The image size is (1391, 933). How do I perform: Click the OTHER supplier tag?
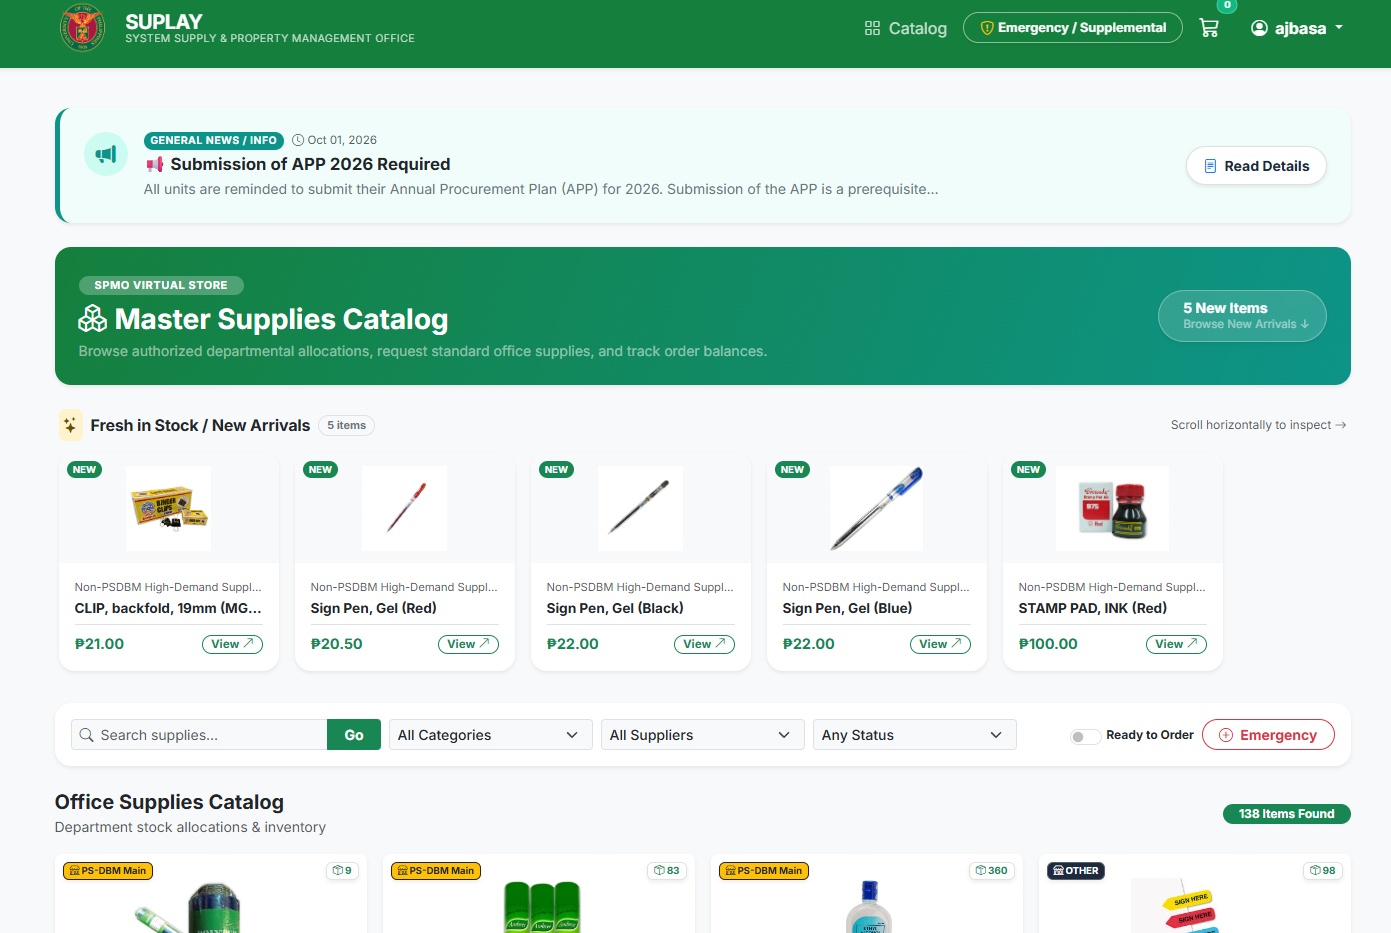pyautogui.click(x=1076, y=871)
